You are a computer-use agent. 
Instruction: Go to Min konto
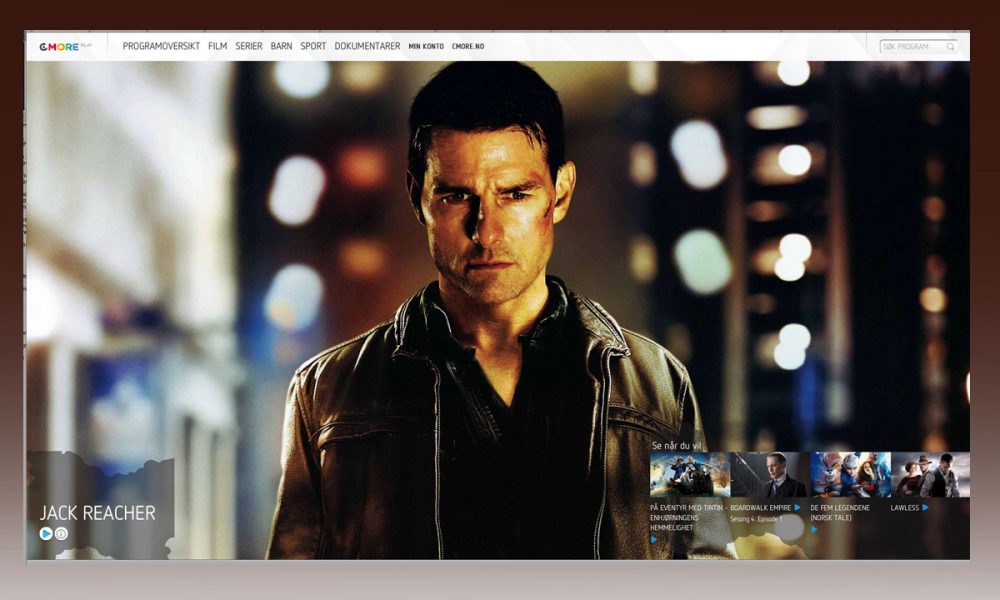click(426, 47)
